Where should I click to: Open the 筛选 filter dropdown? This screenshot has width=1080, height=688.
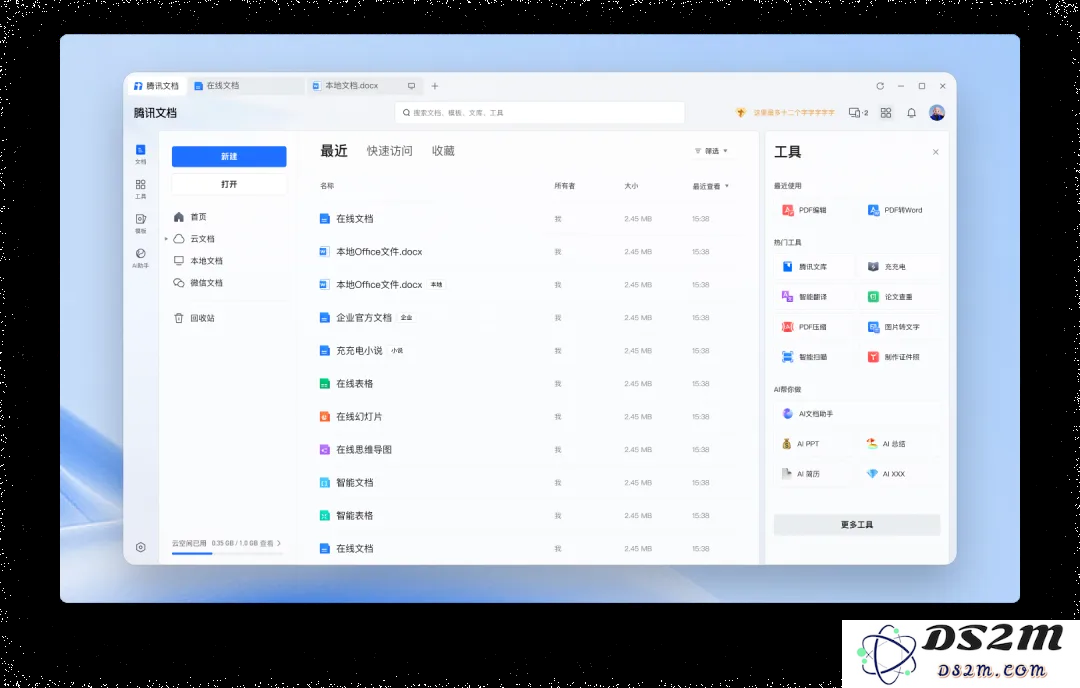(712, 151)
